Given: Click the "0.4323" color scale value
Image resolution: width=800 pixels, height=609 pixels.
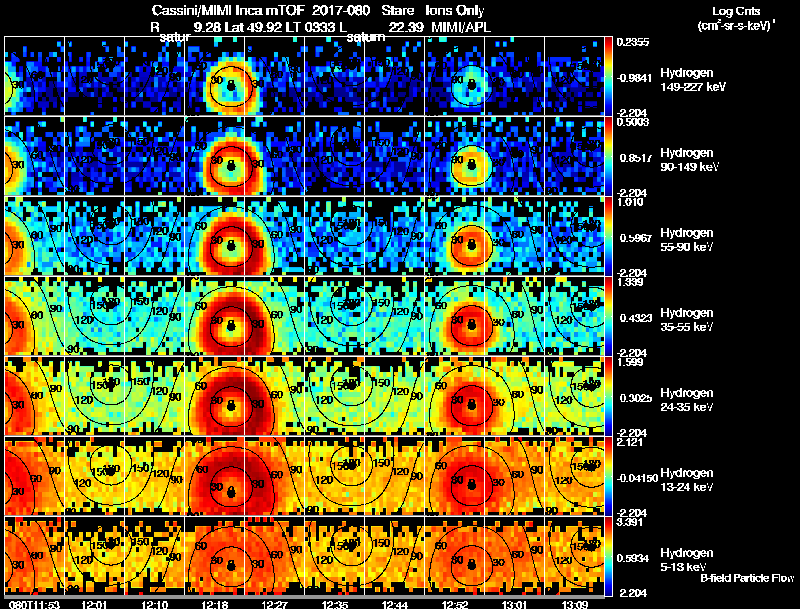Looking at the screenshot, I should click(x=634, y=318).
